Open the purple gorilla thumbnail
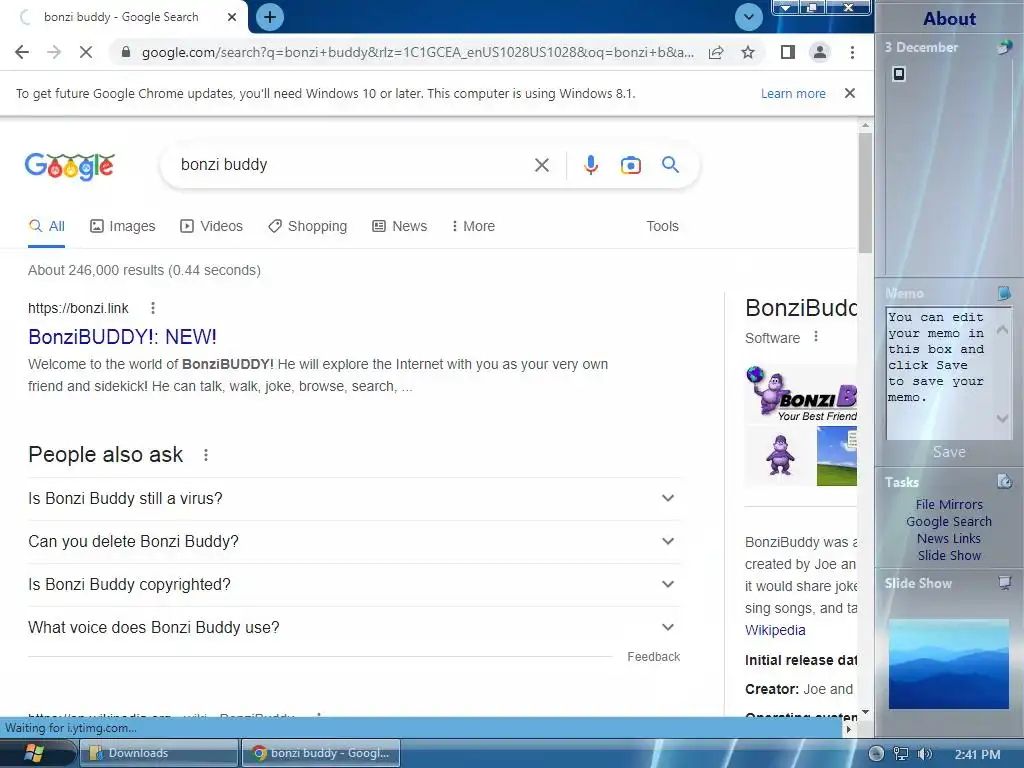The height and width of the screenshot is (768, 1024). [x=780, y=456]
